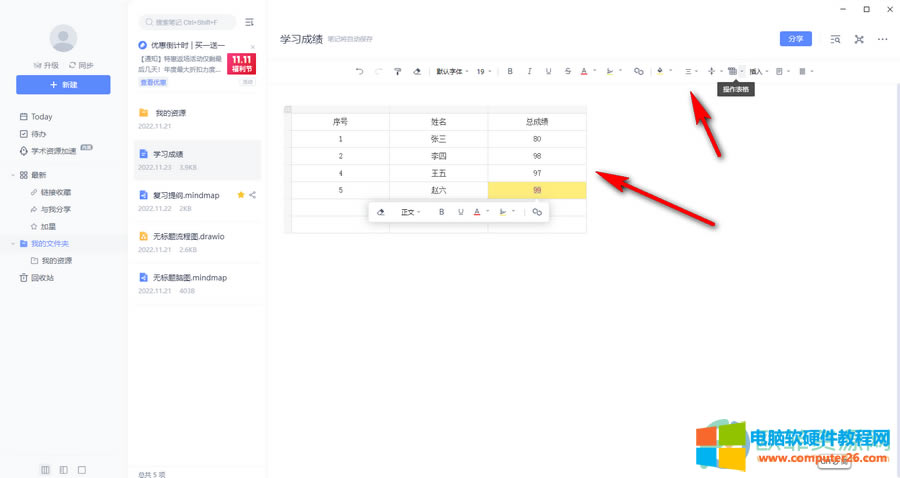Open the 插入 insert menu
This screenshot has width=900, height=478.
pos(758,71)
